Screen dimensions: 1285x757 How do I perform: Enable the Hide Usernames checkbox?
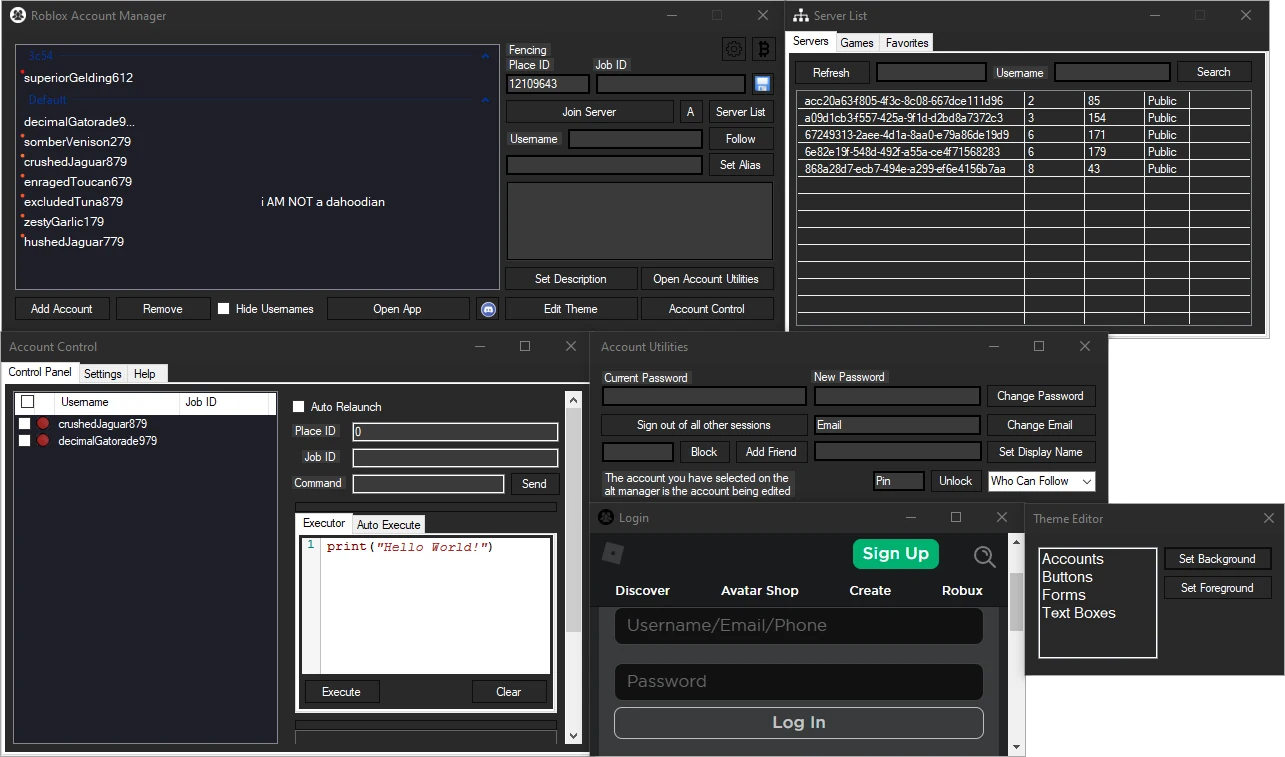(222, 308)
